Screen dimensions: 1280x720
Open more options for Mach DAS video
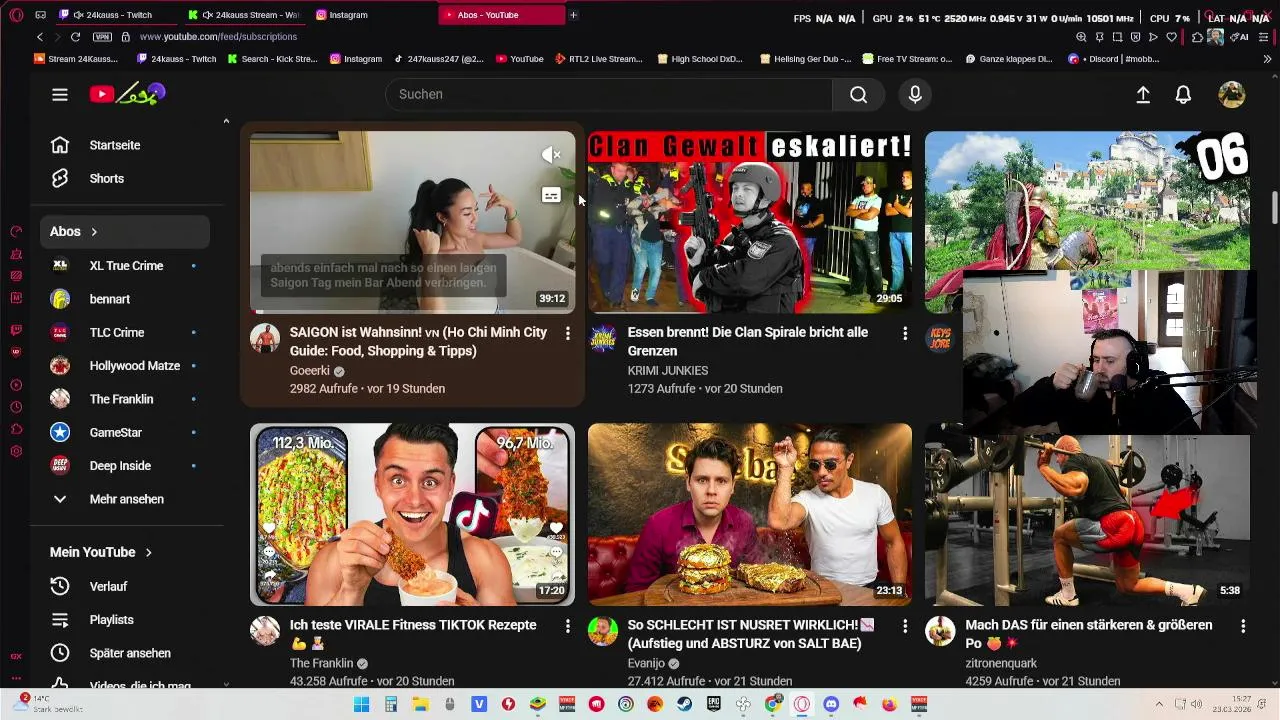tap(1243, 626)
